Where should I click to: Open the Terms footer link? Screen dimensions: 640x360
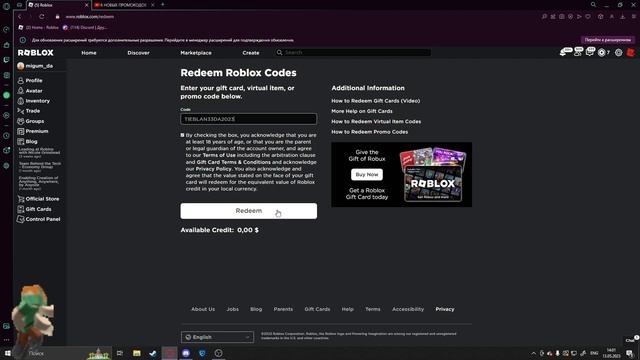pos(373,309)
